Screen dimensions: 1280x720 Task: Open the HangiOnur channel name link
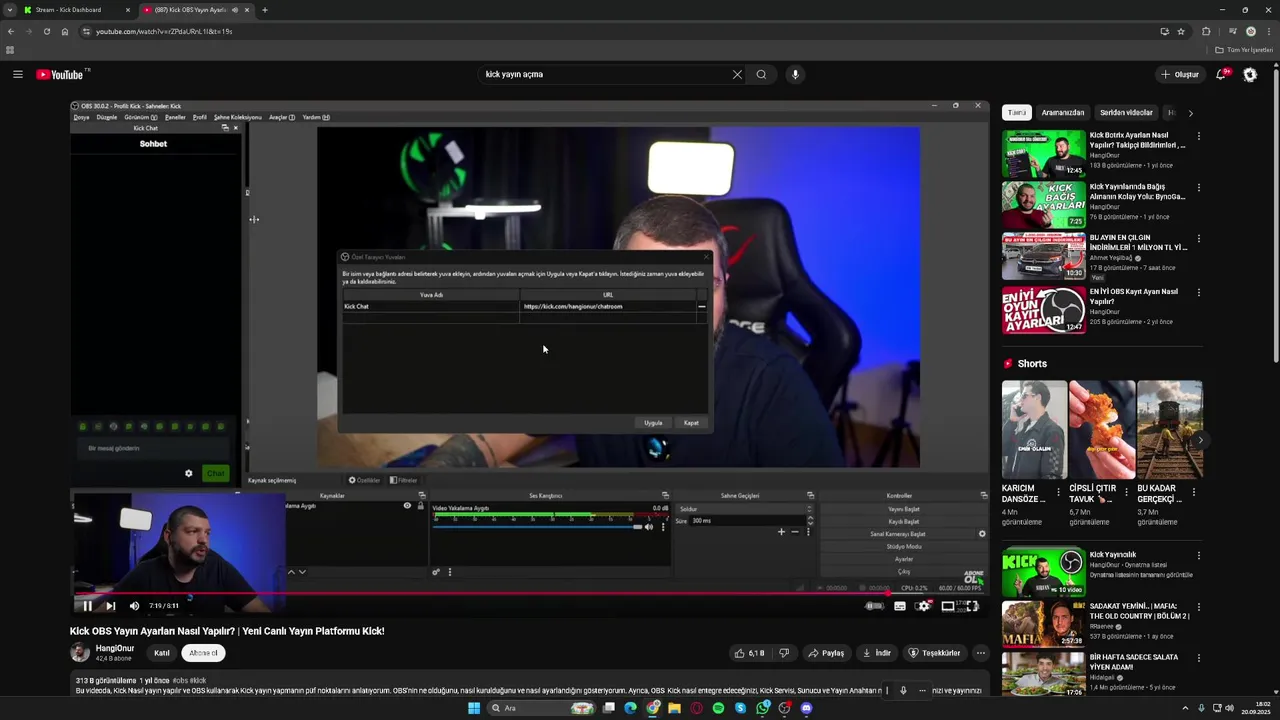pyautogui.click(x=115, y=648)
